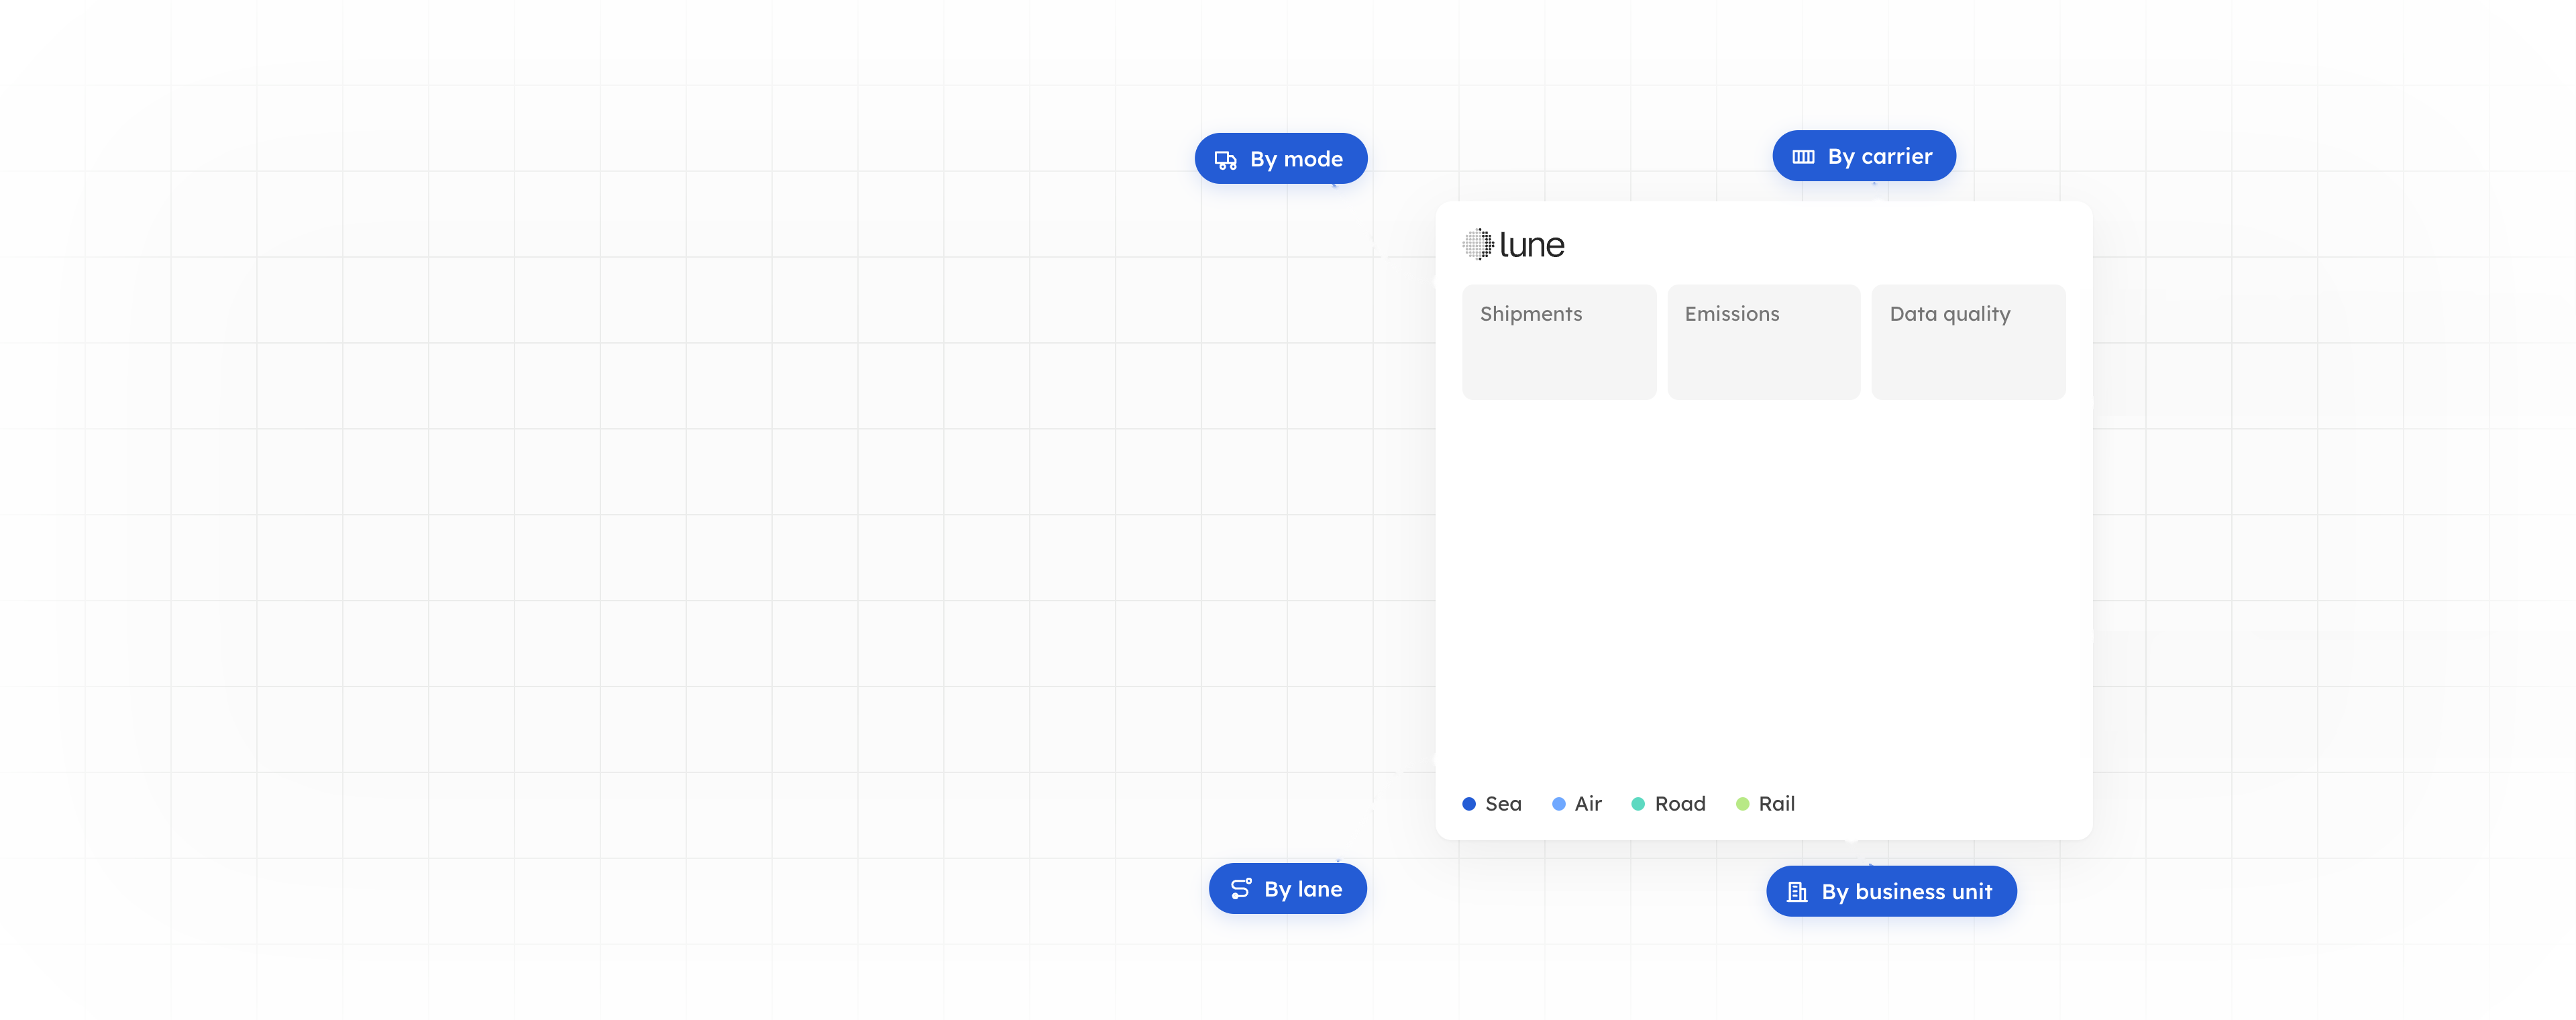This screenshot has width=2576, height=1020.
Task: Click the green Rail legend dot
Action: [1743, 804]
